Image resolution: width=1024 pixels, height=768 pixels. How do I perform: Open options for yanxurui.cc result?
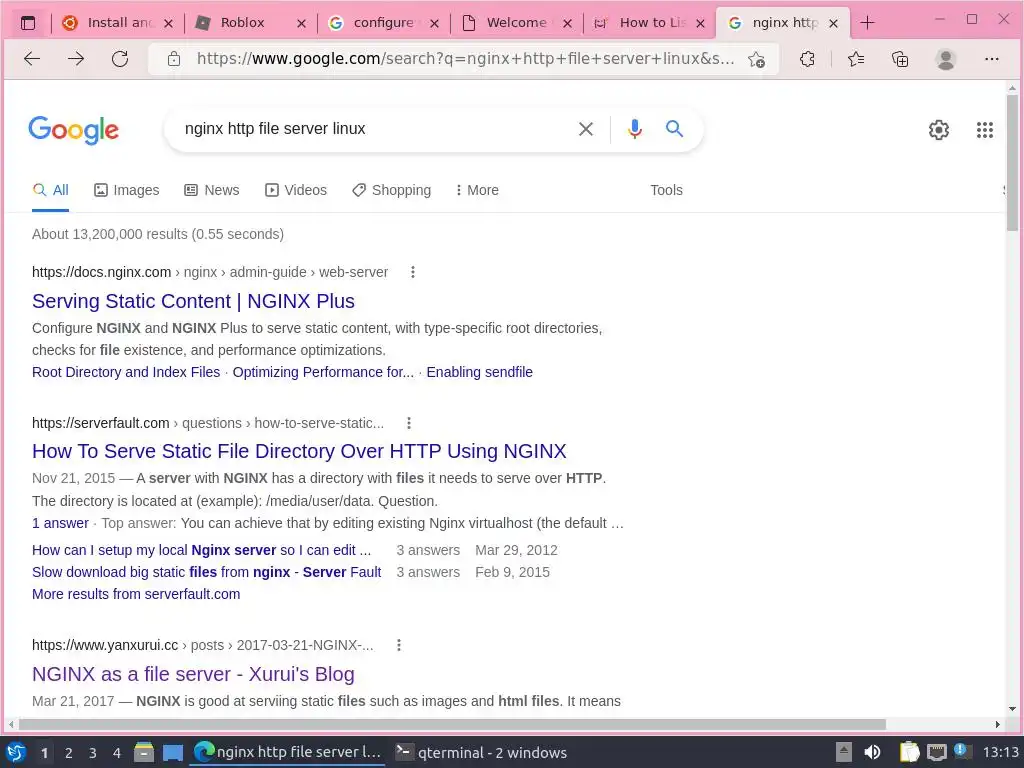tap(399, 645)
